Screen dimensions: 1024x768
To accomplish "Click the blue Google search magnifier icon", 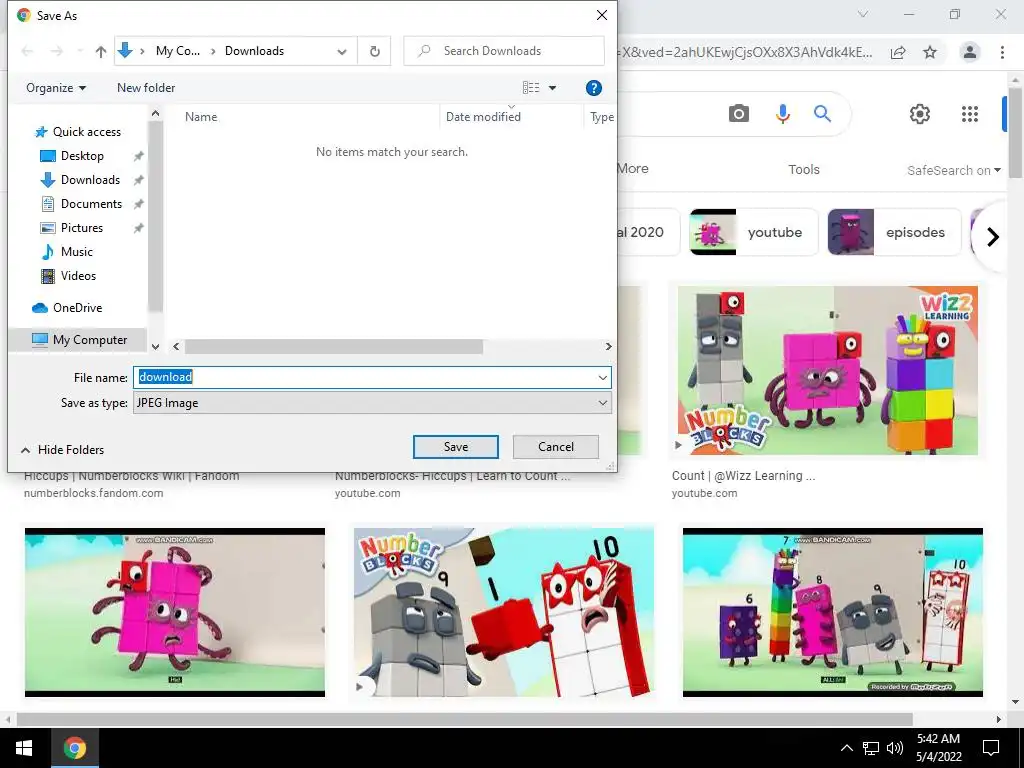I will [822, 114].
